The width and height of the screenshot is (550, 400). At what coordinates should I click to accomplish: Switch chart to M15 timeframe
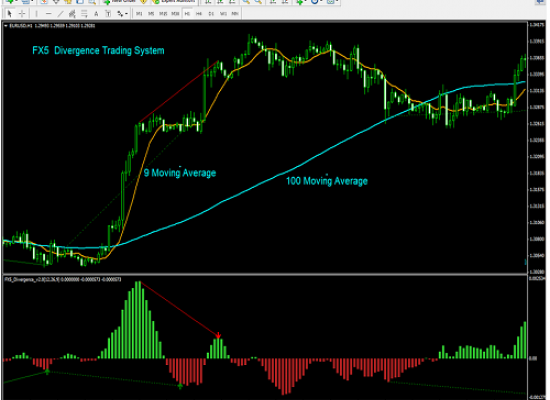click(x=163, y=14)
